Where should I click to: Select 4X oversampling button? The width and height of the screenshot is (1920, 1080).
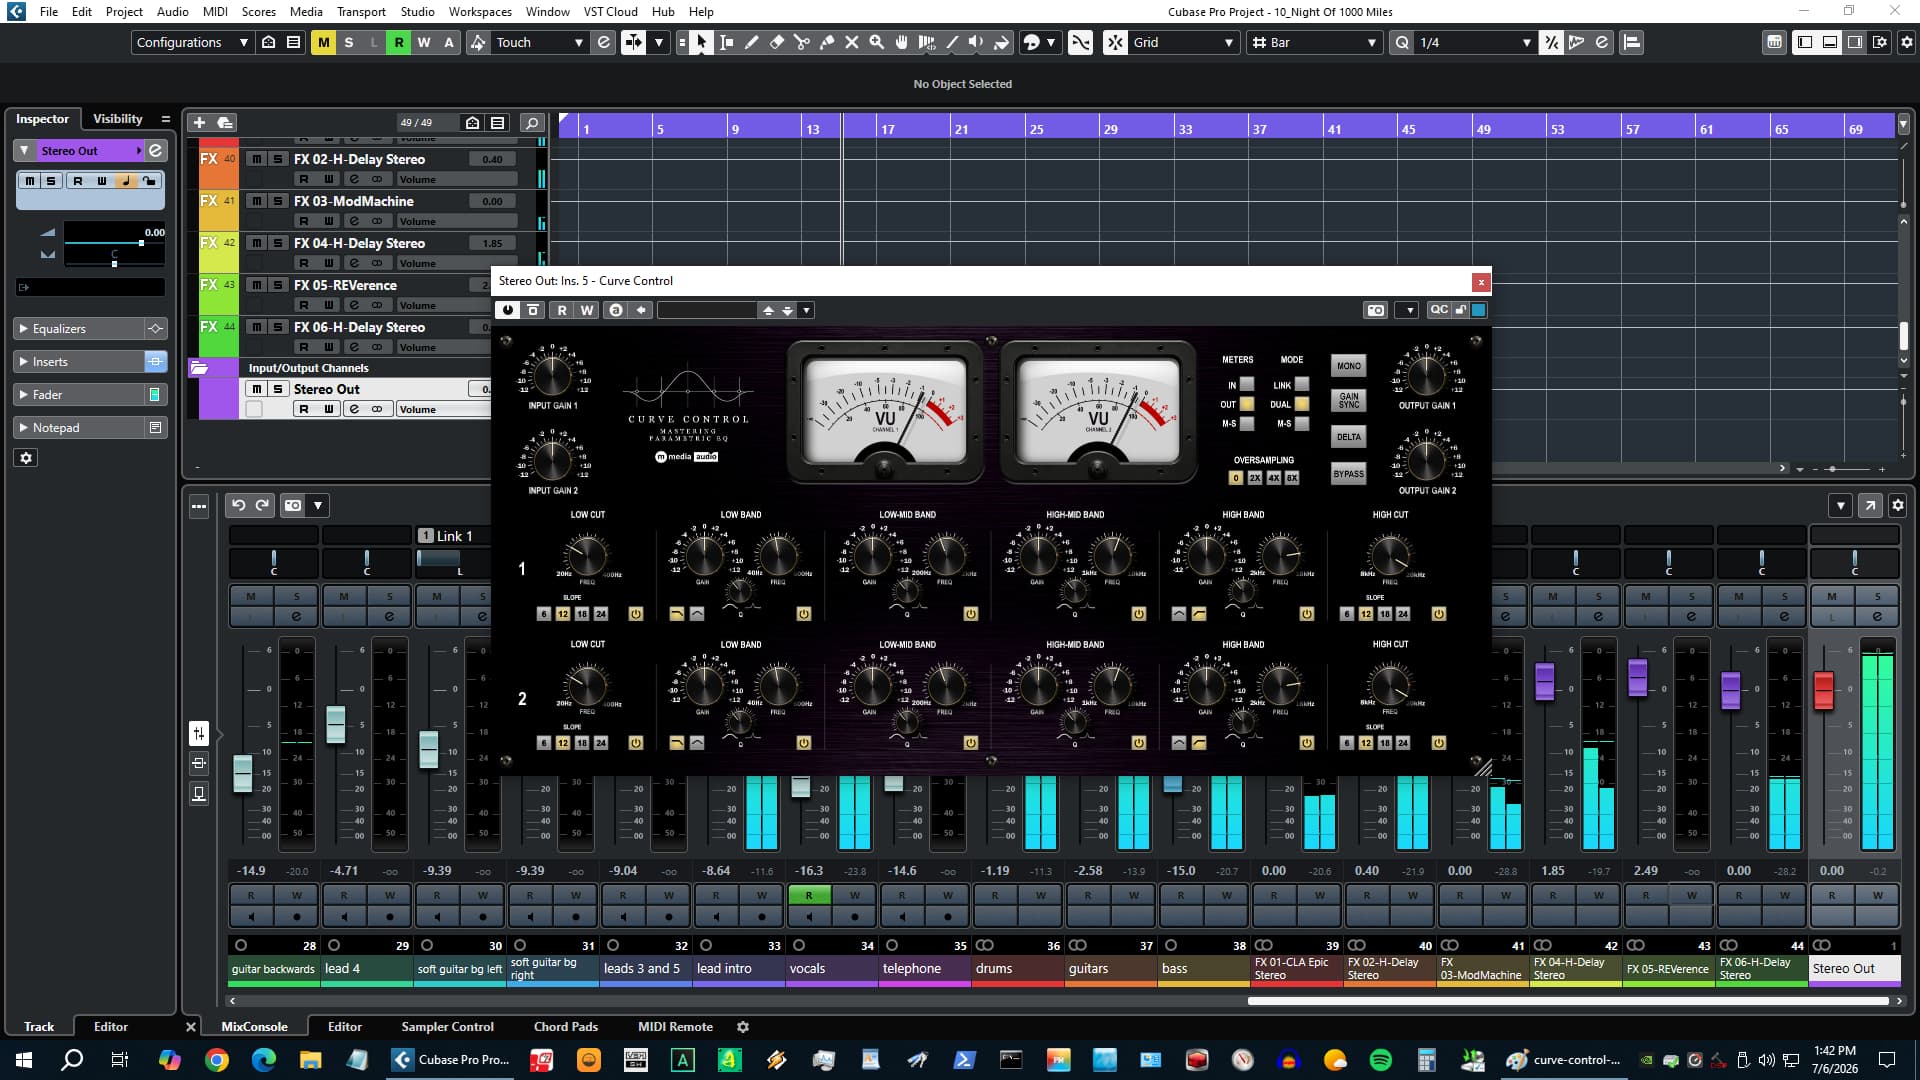(x=1273, y=478)
